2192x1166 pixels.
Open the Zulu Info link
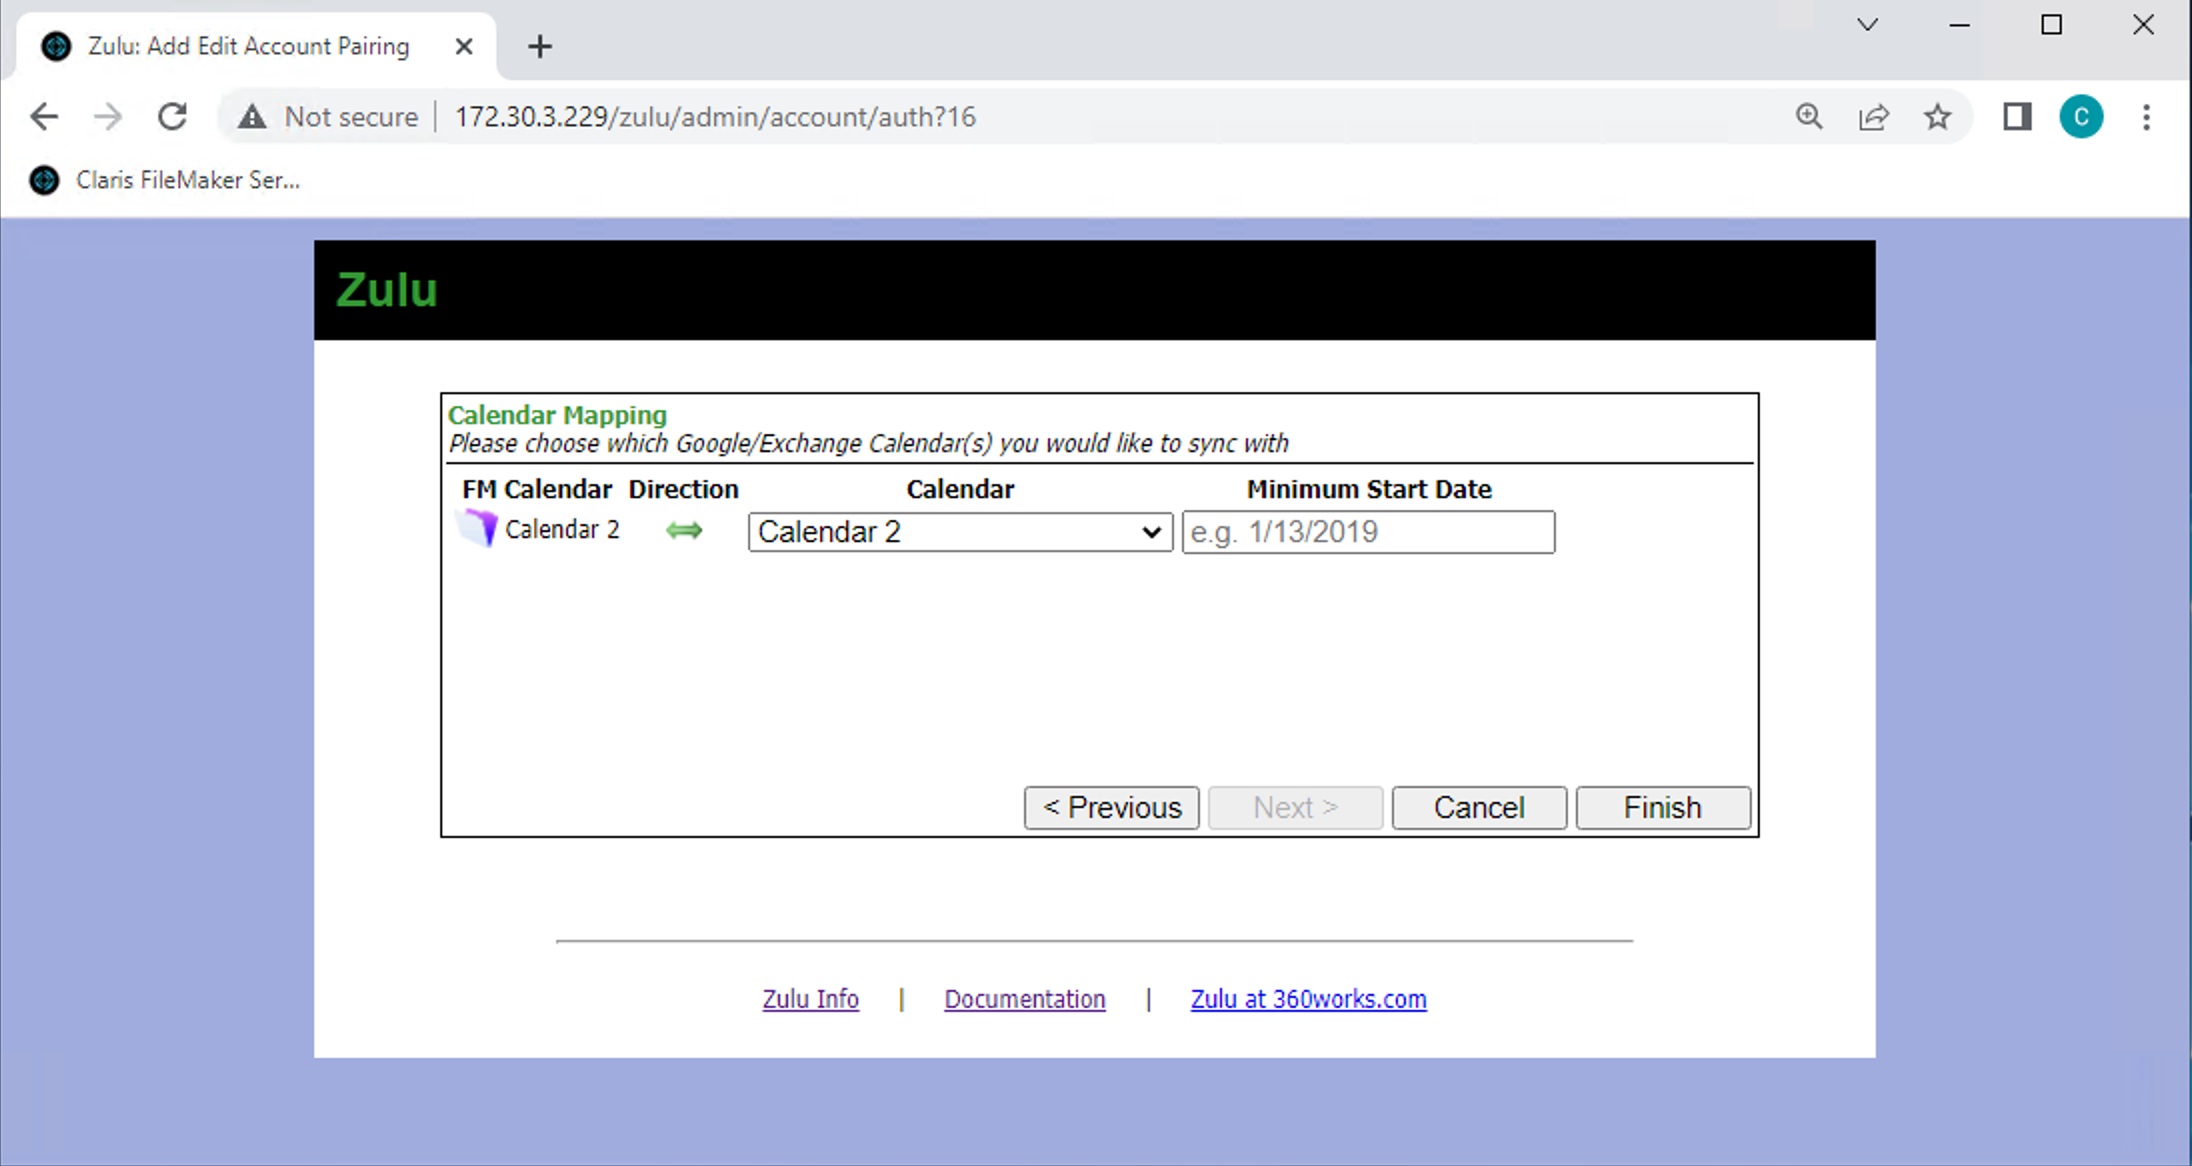(810, 999)
